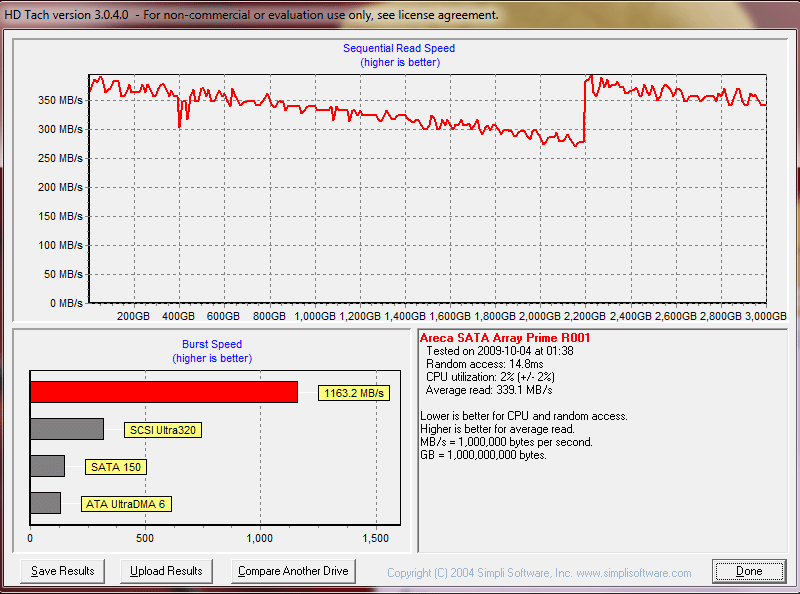Click 'Lower is better for CPU and random access.'
Image resolution: width=800 pixels, height=594 pixels.
524,416
